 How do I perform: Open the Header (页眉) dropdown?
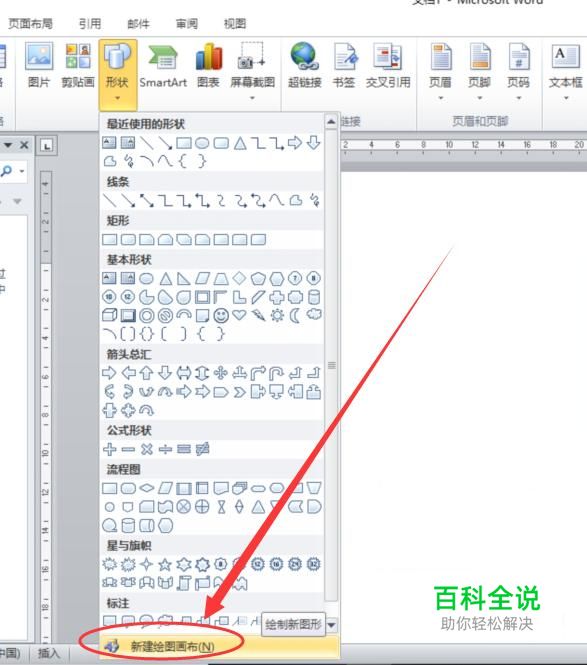pos(440,71)
